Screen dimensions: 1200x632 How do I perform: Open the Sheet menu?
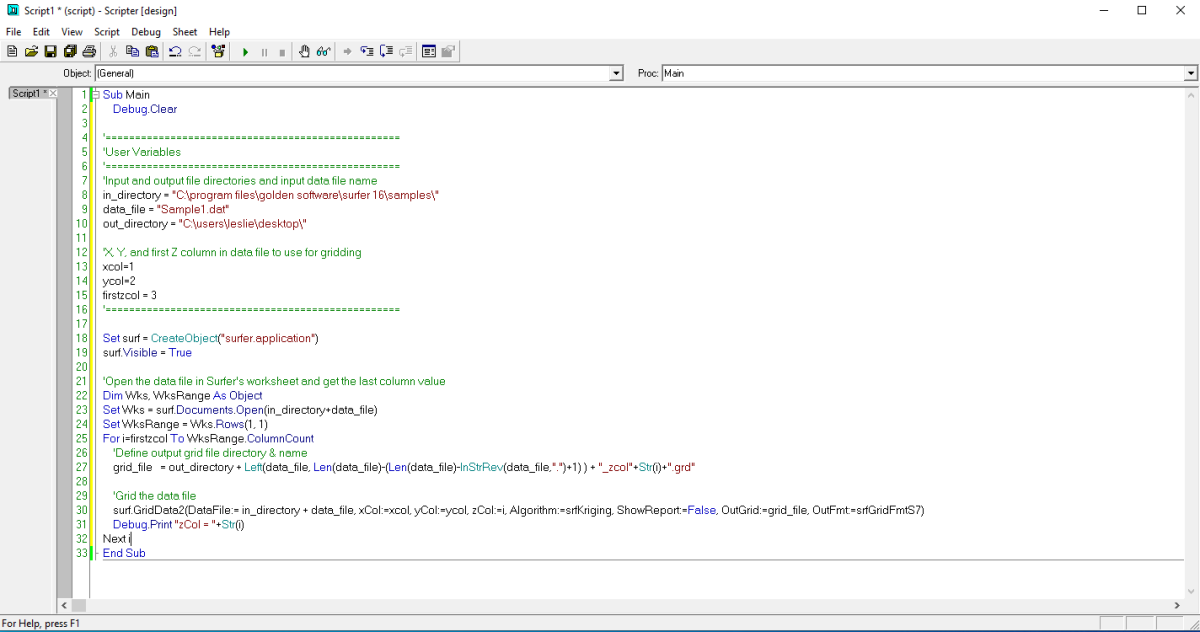pyautogui.click(x=184, y=31)
